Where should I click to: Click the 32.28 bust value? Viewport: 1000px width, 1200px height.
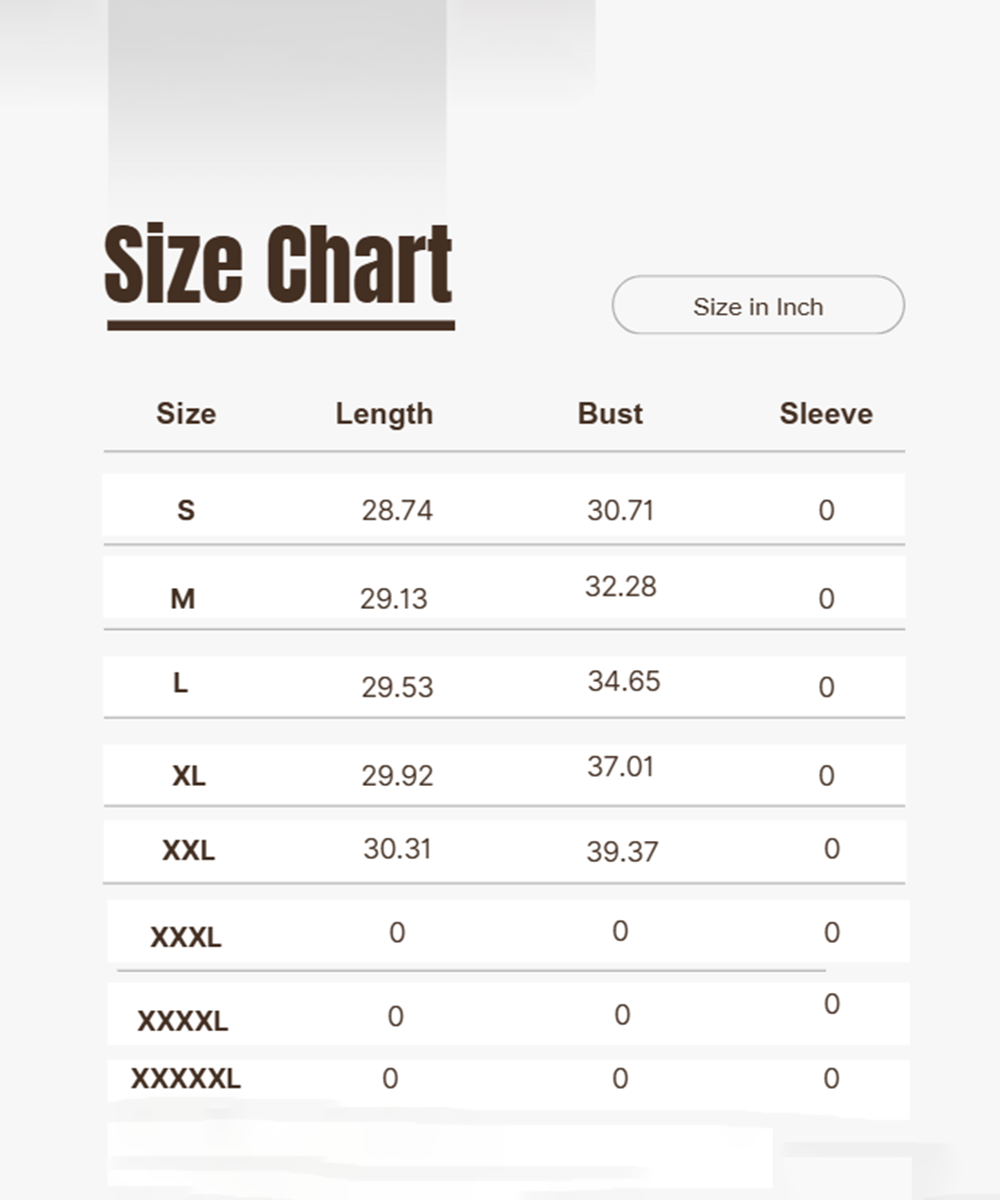click(621, 587)
